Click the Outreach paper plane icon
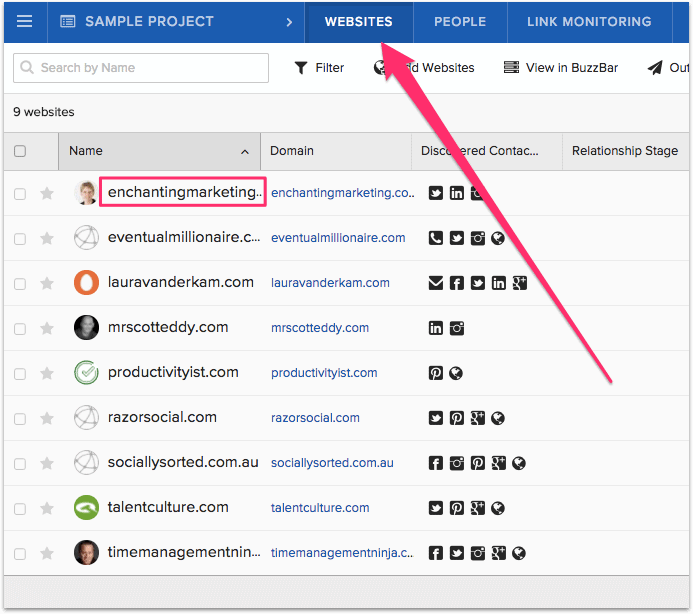This screenshot has height=614, width=693. [x=655, y=68]
